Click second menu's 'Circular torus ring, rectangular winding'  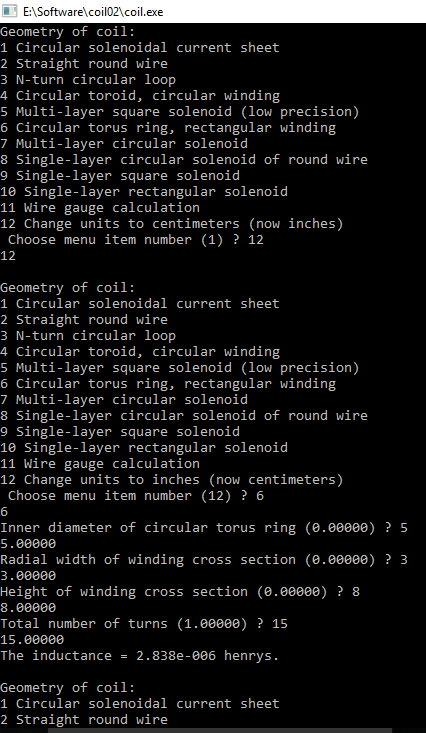(x=168, y=384)
